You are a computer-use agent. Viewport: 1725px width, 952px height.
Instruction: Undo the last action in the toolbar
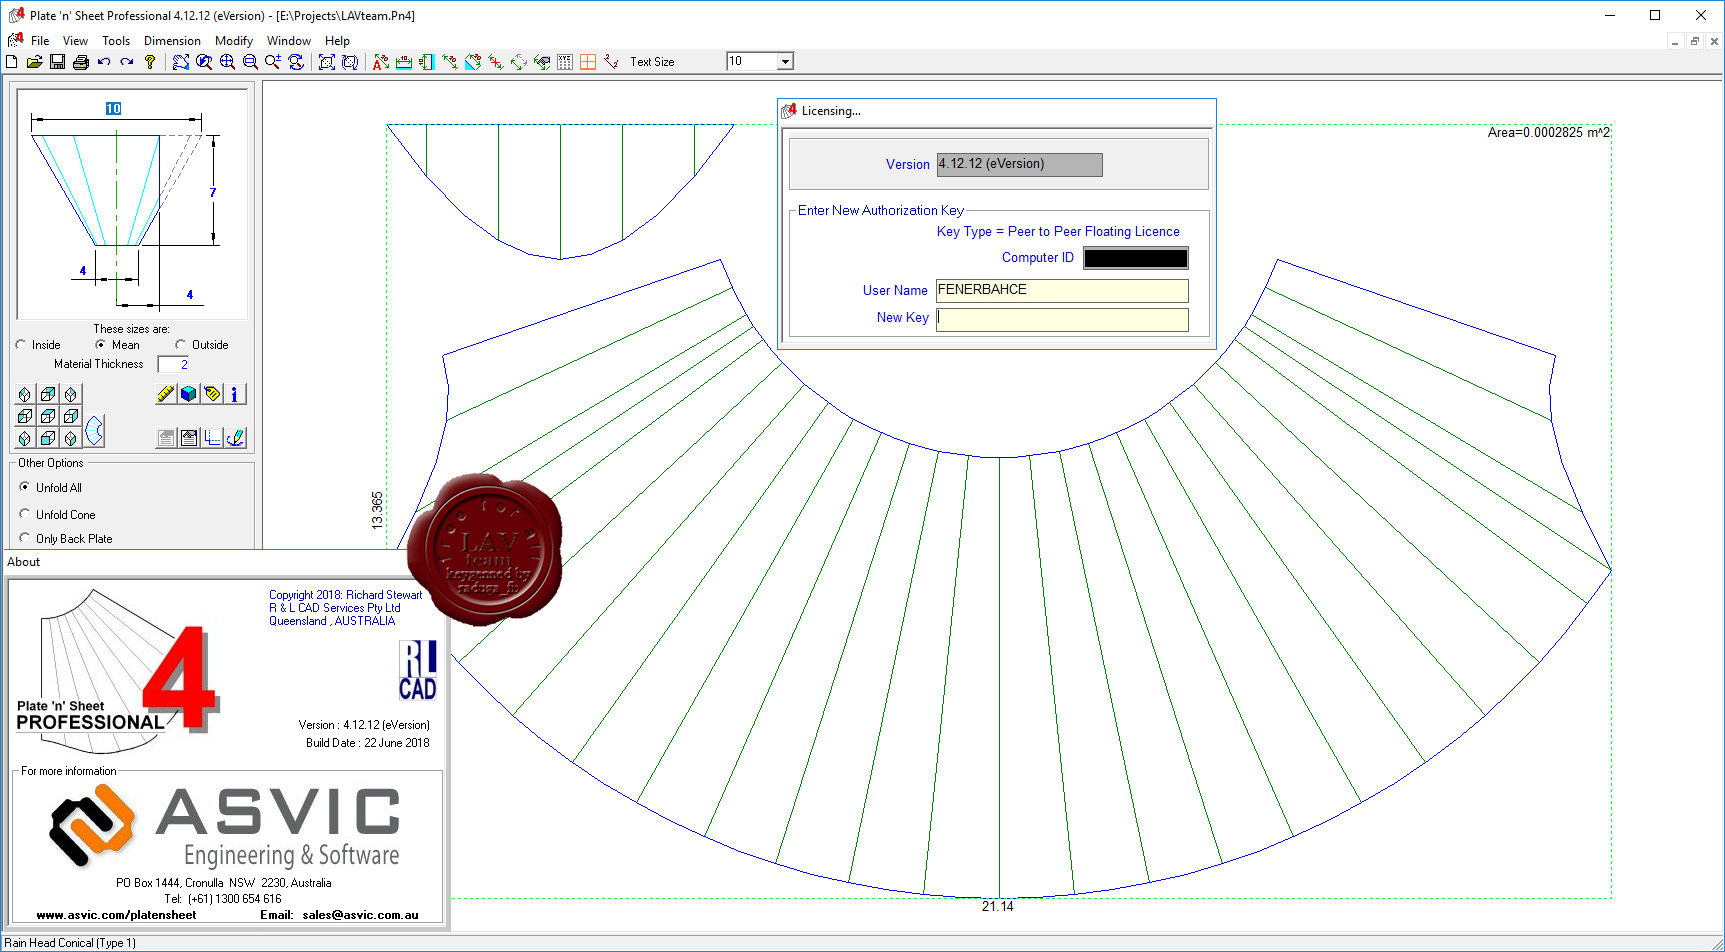104,62
